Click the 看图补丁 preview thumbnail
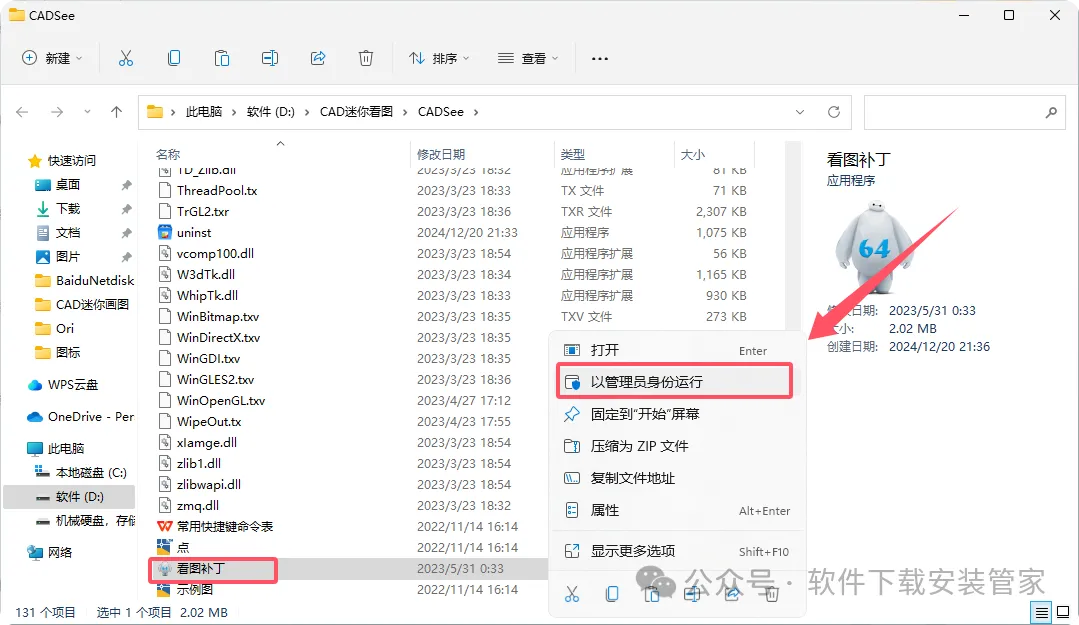Image resolution: width=1079 pixels, height=625 pixels. click(874, 246)
